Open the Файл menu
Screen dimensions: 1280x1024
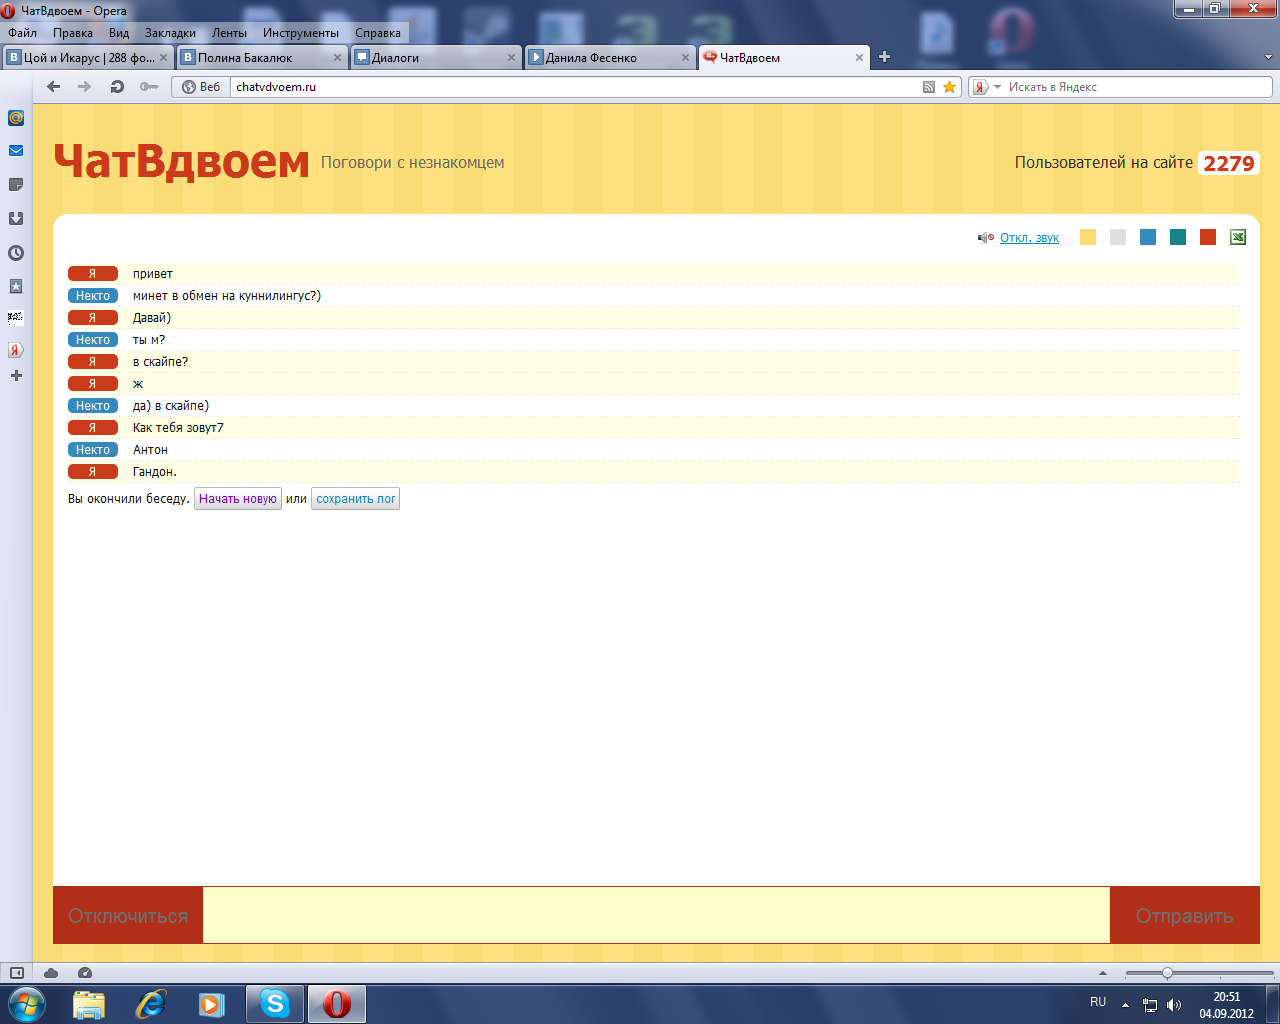(x=22, y=33)
